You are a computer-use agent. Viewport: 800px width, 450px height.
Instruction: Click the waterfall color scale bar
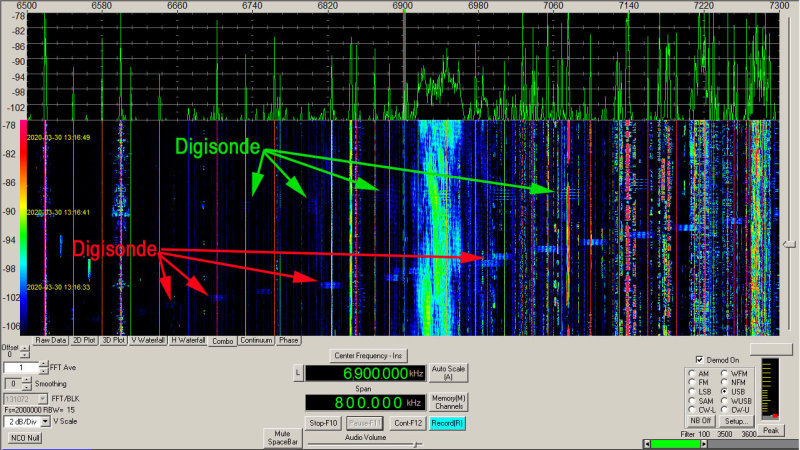click(x=23, y=228)
